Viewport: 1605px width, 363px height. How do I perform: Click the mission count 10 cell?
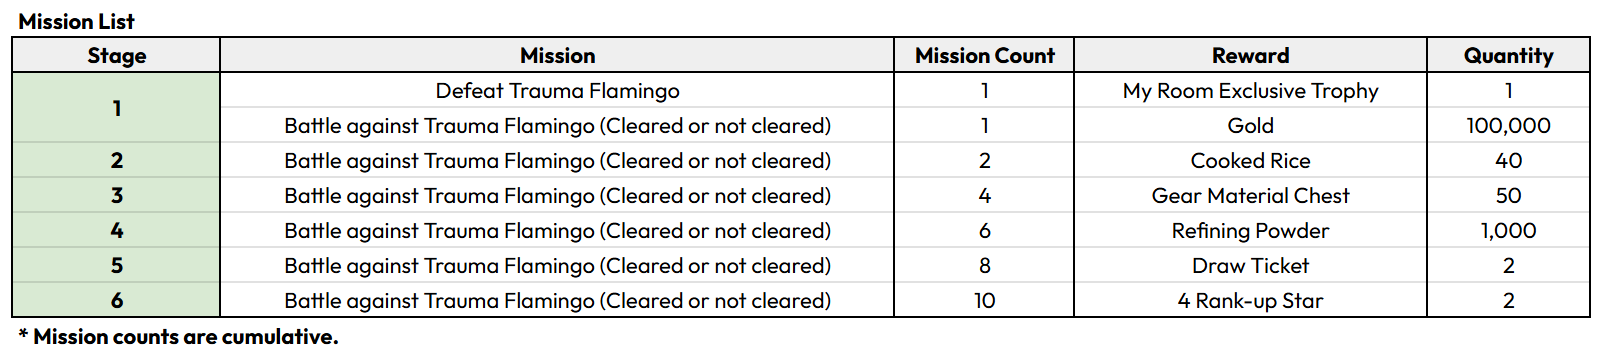pyautogui.click(x=984, y=301)
